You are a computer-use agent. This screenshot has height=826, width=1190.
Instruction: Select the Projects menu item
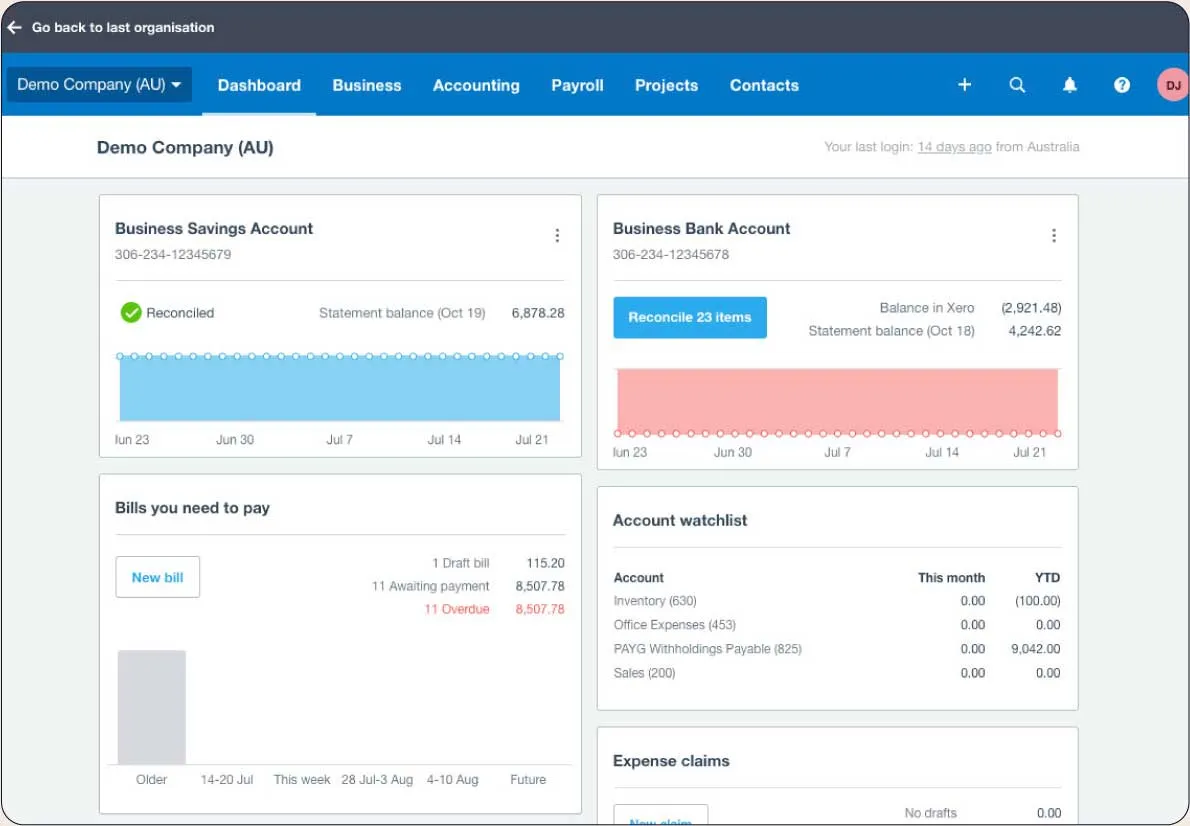666,85
